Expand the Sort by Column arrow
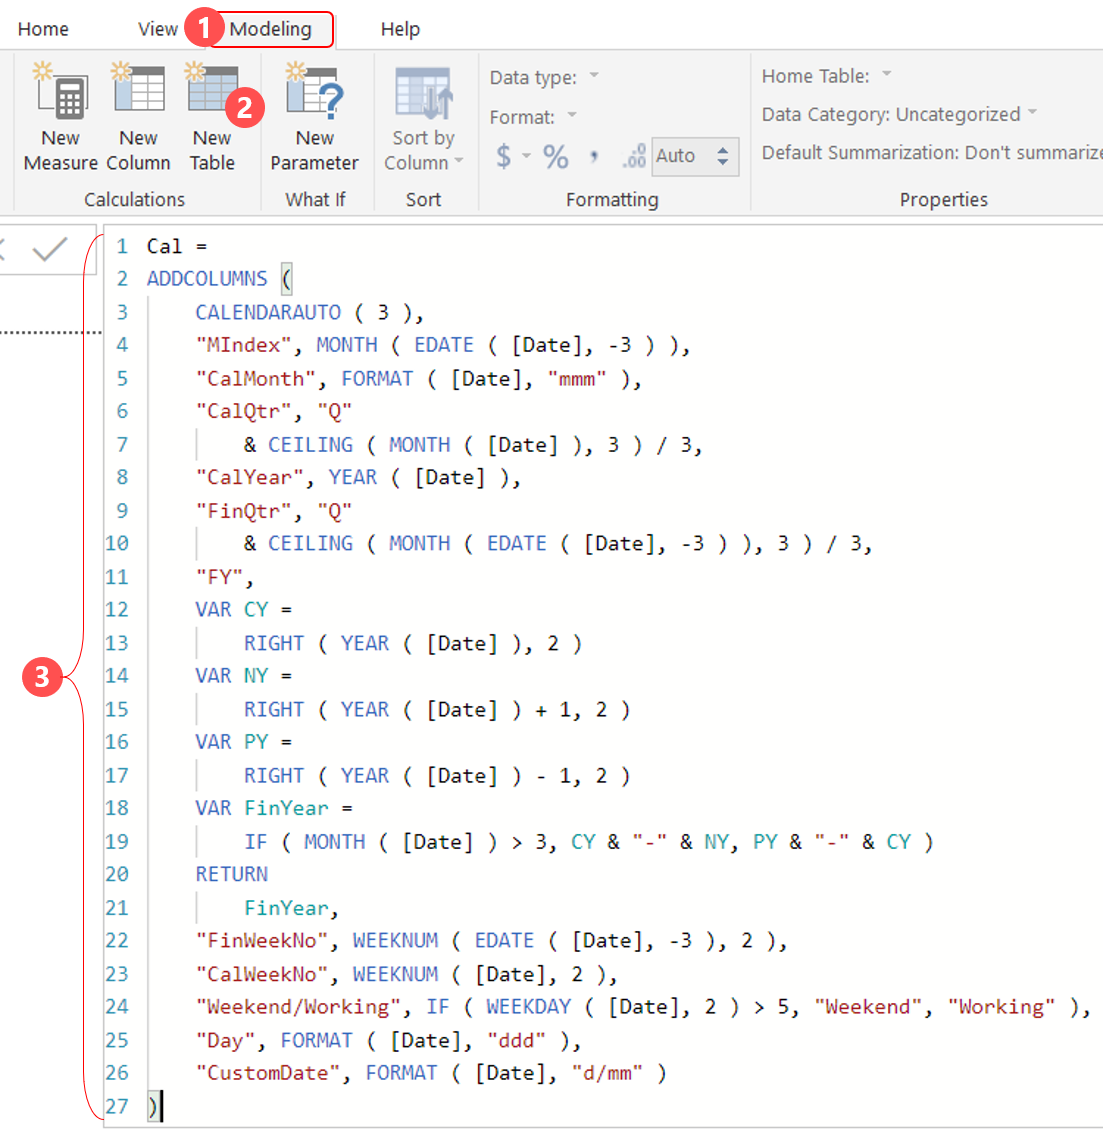1103x1140 pixels. pyautogui.click(x=459, y=161)
